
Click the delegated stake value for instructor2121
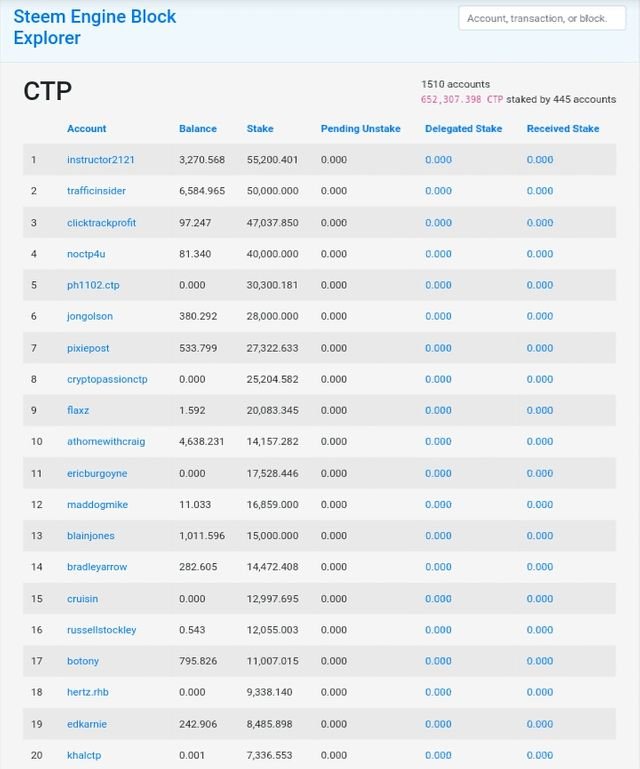pyautogui.click(x=438, y=160)
